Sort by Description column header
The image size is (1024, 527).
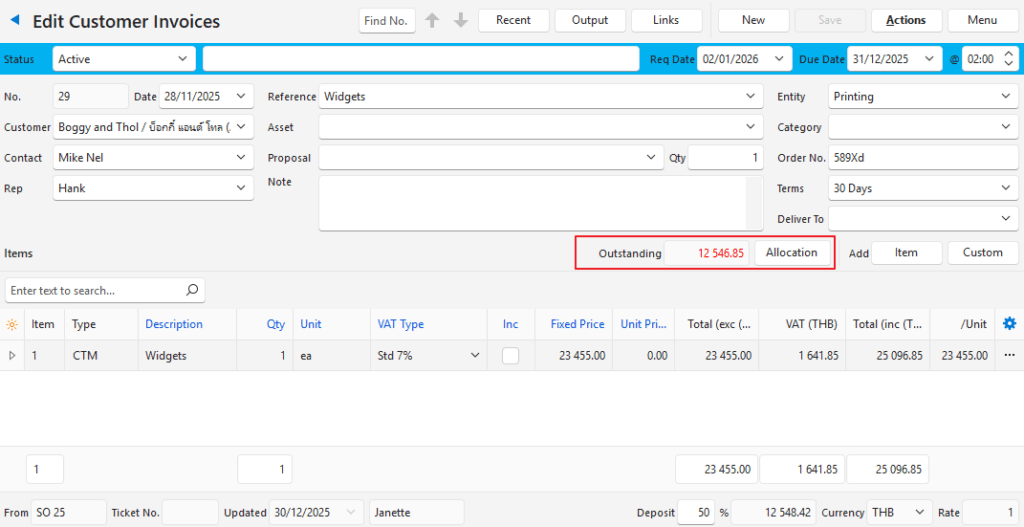point(174,324)
